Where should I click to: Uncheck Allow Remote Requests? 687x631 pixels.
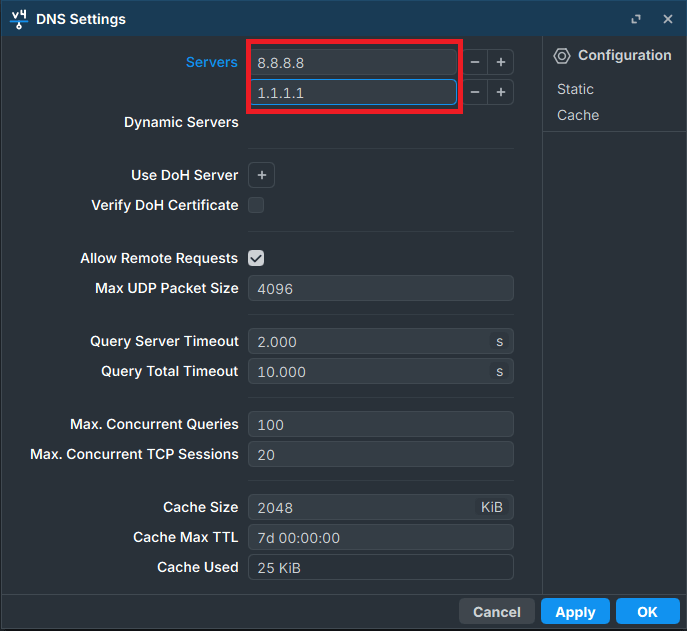tap(256, 258)
